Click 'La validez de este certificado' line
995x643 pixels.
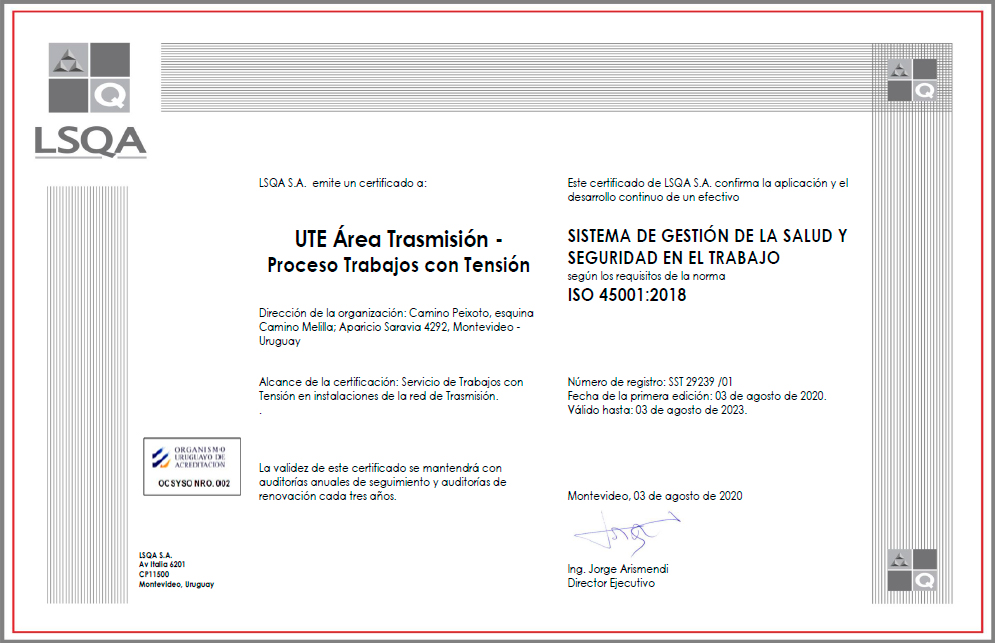coord(380,468)
